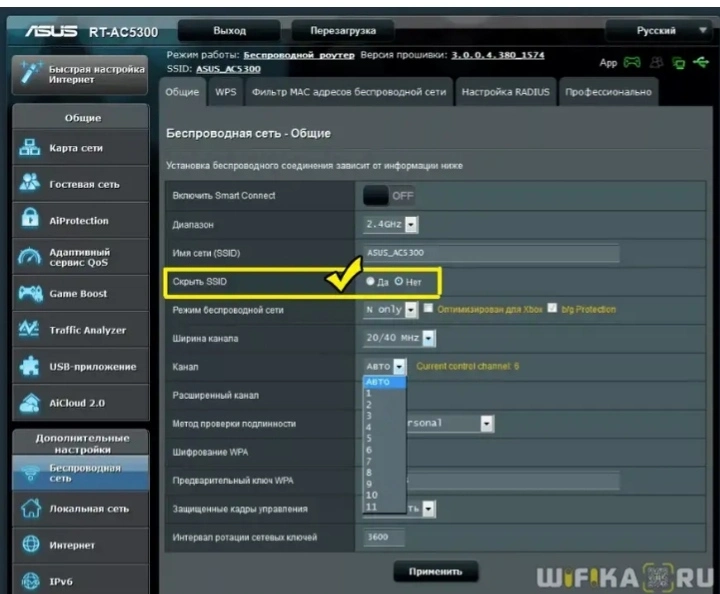720x594 pixels.
Task: Click the network monitor status icon
Action: 678,62
